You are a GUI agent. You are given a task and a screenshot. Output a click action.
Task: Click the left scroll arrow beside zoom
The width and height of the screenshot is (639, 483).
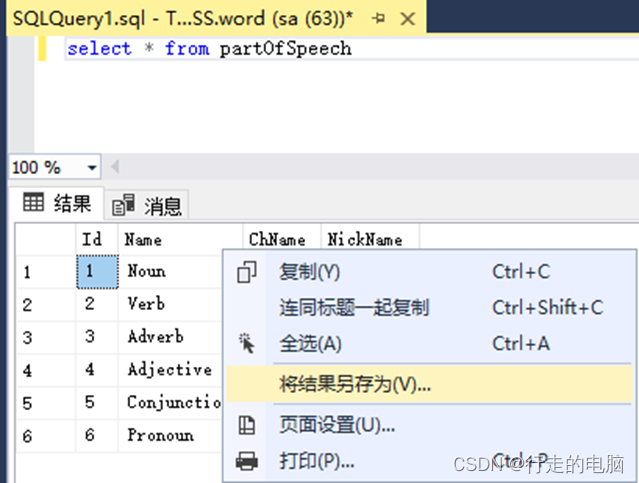(115, 167)
